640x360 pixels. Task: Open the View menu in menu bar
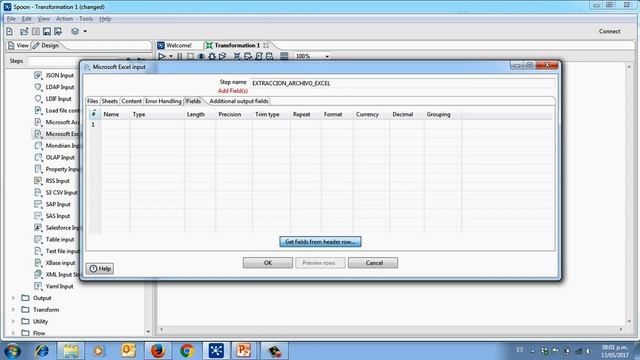pyautogui.click(x=43, y=19)
